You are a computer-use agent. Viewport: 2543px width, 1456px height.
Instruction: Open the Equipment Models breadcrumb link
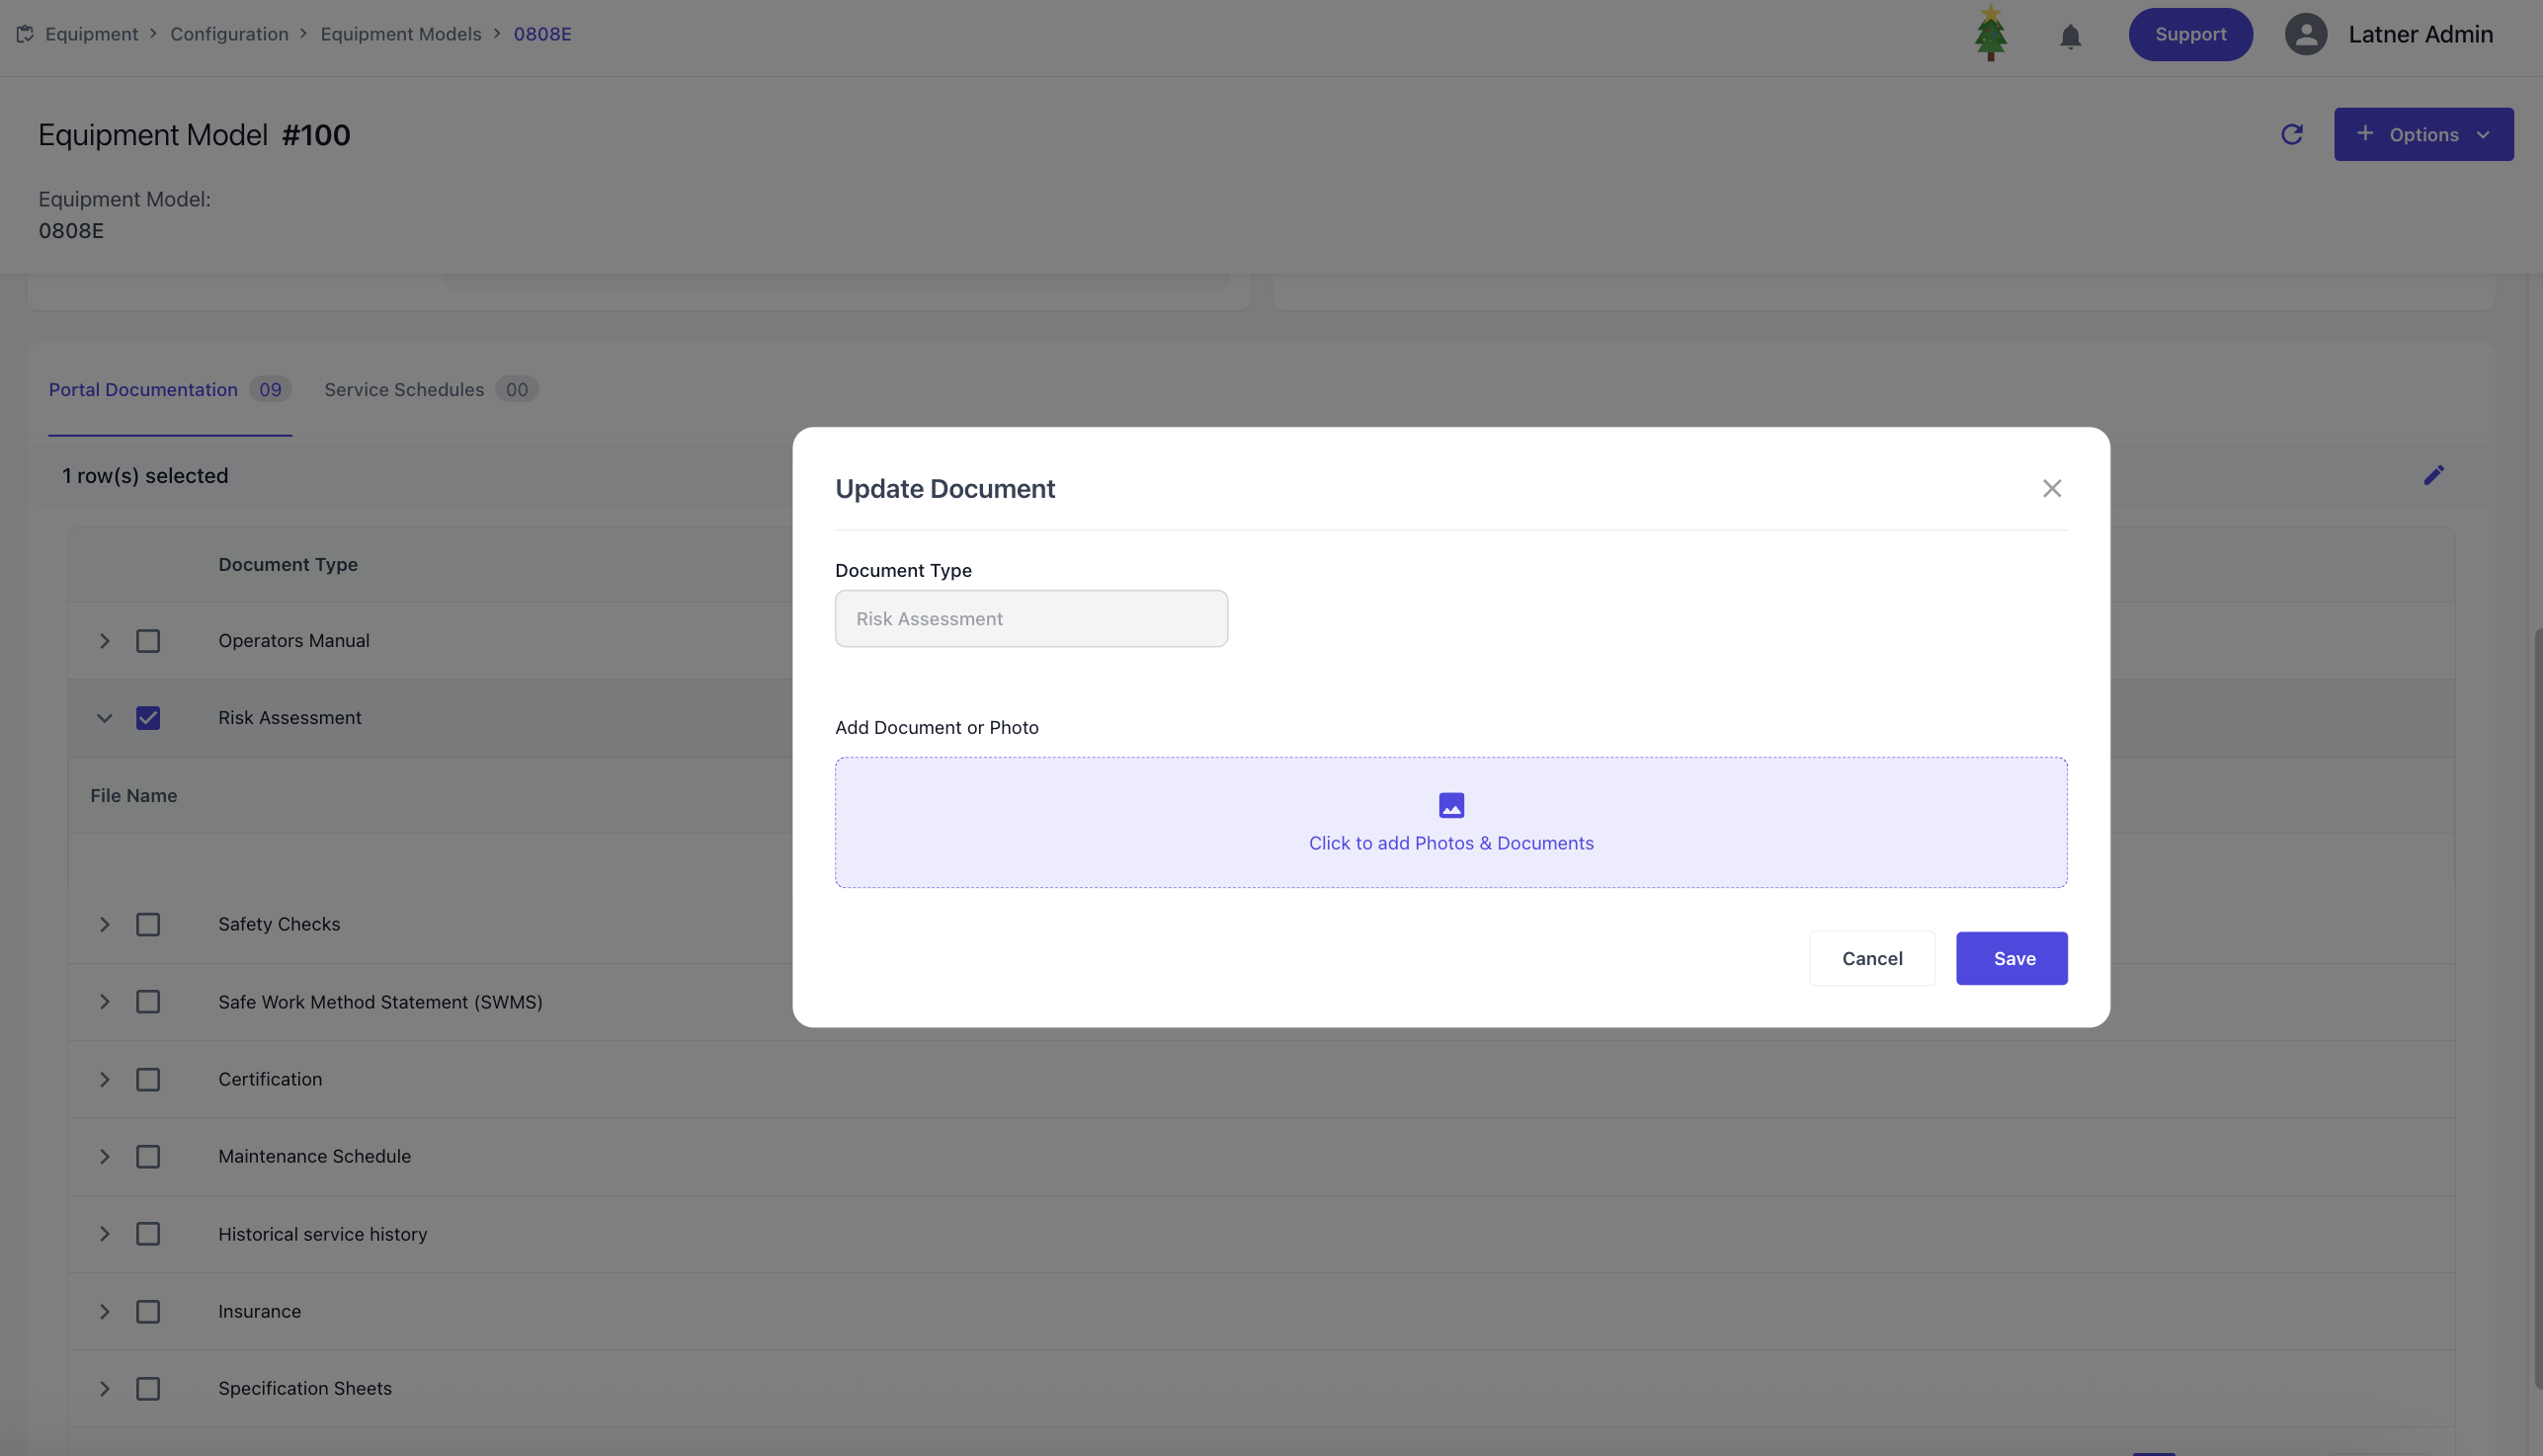400,34
